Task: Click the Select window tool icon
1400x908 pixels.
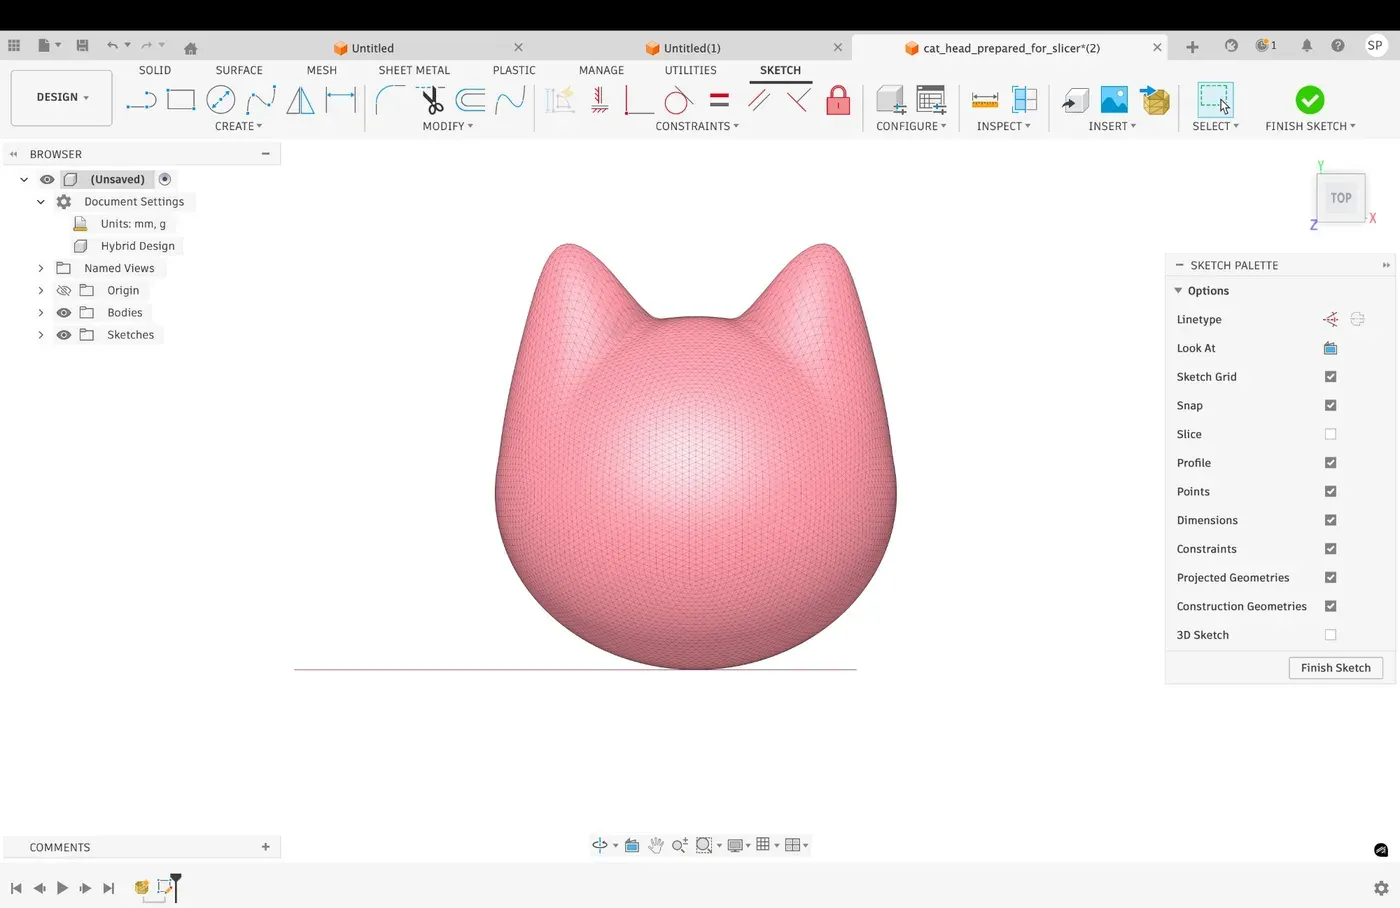Action: click(x=1215, y=100)
